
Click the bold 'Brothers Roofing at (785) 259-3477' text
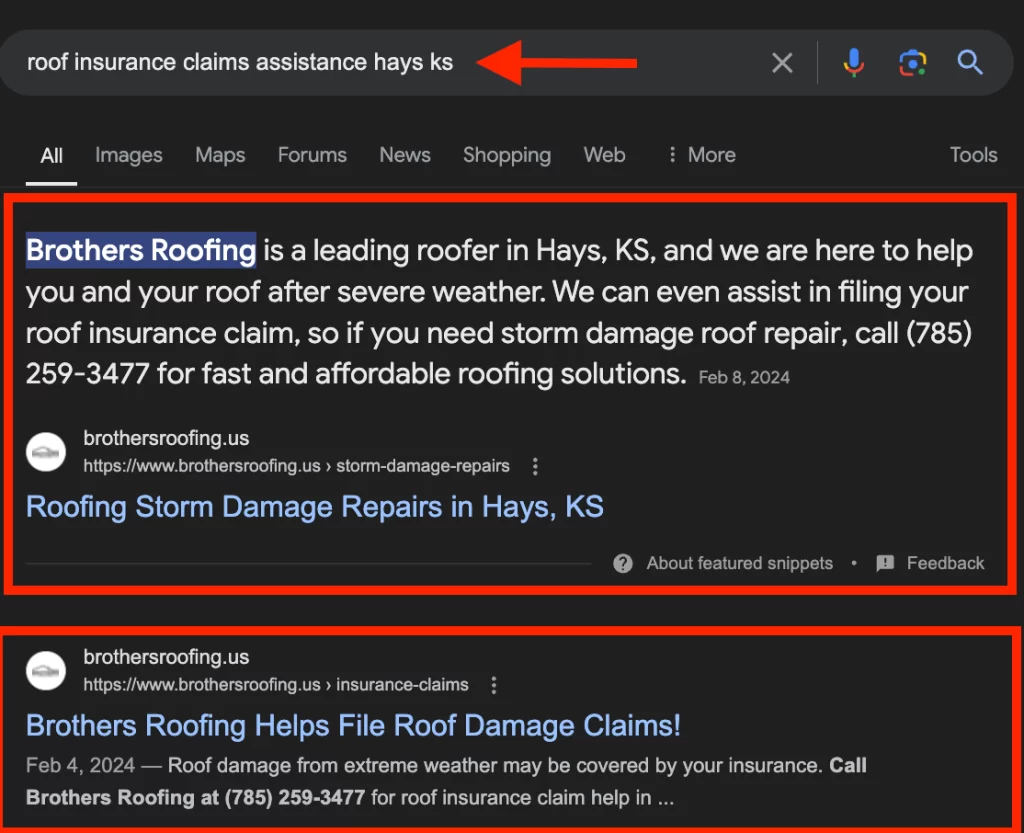point(195,798)
